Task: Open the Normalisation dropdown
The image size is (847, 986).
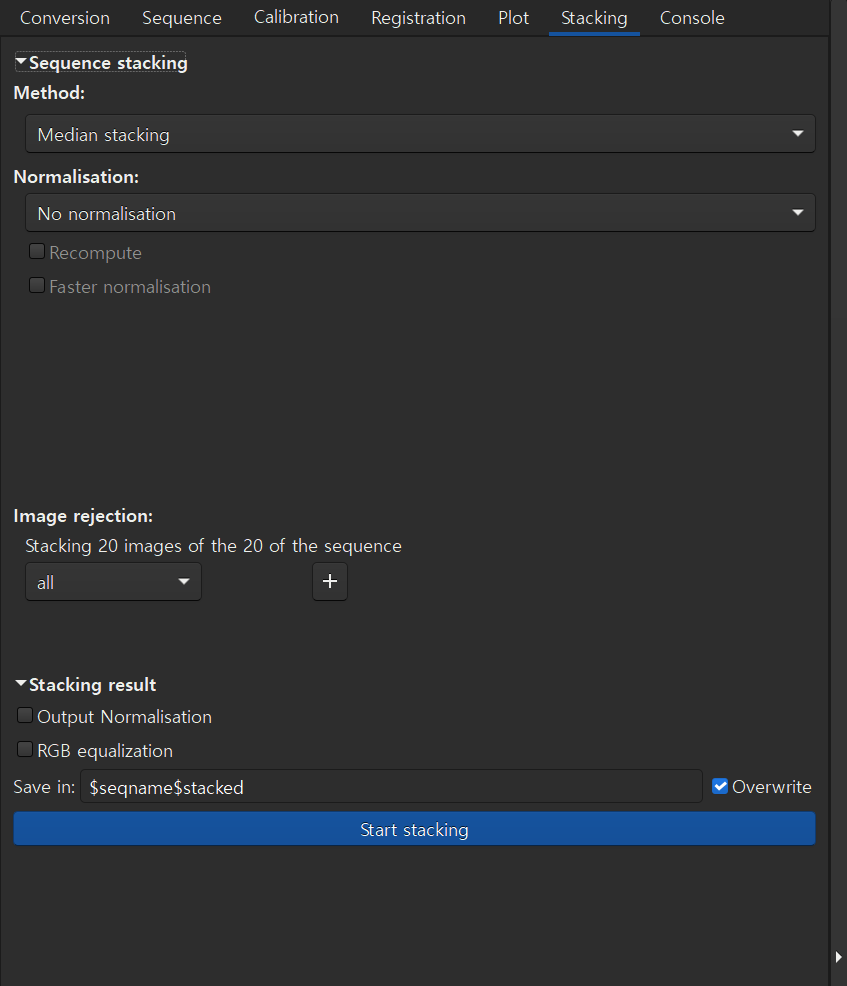Action: coord(420,212)
